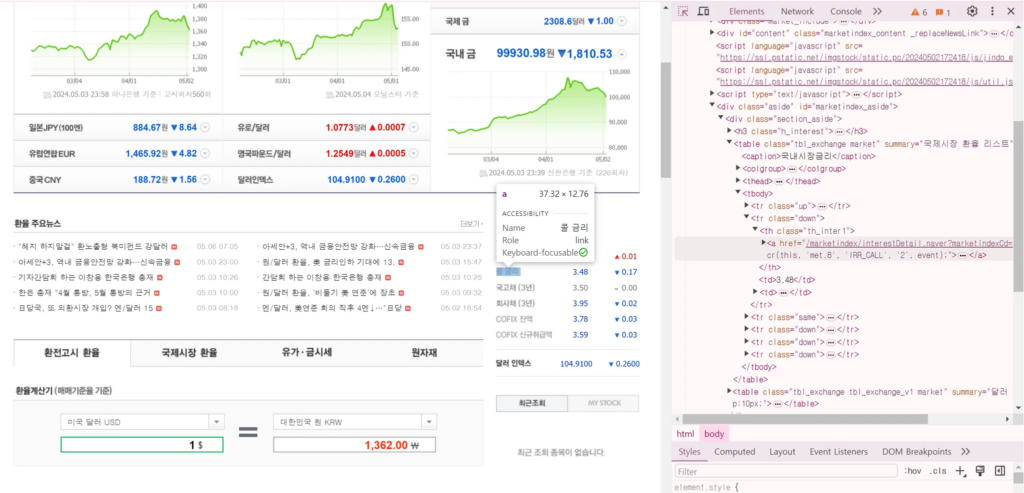Click the KRW result field showing 1,362.00
1024x493 pixels.
pyautogui.click(x=355, y=445)
